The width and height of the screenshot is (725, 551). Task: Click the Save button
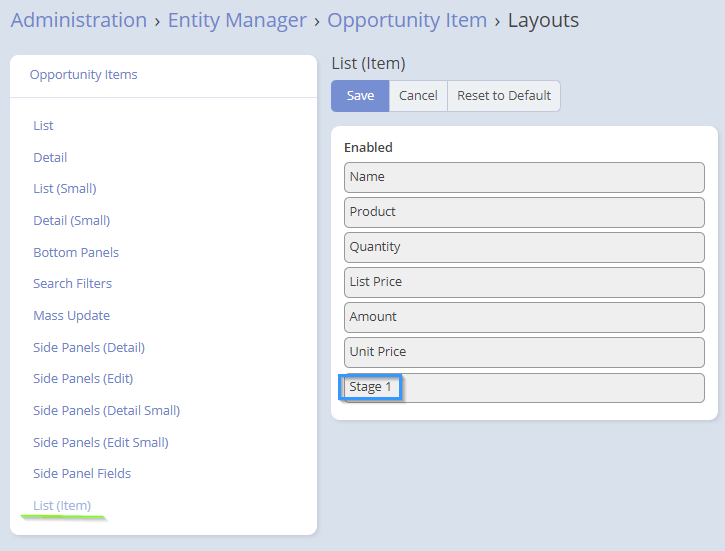pyautogui.click(x=360, y=96)
